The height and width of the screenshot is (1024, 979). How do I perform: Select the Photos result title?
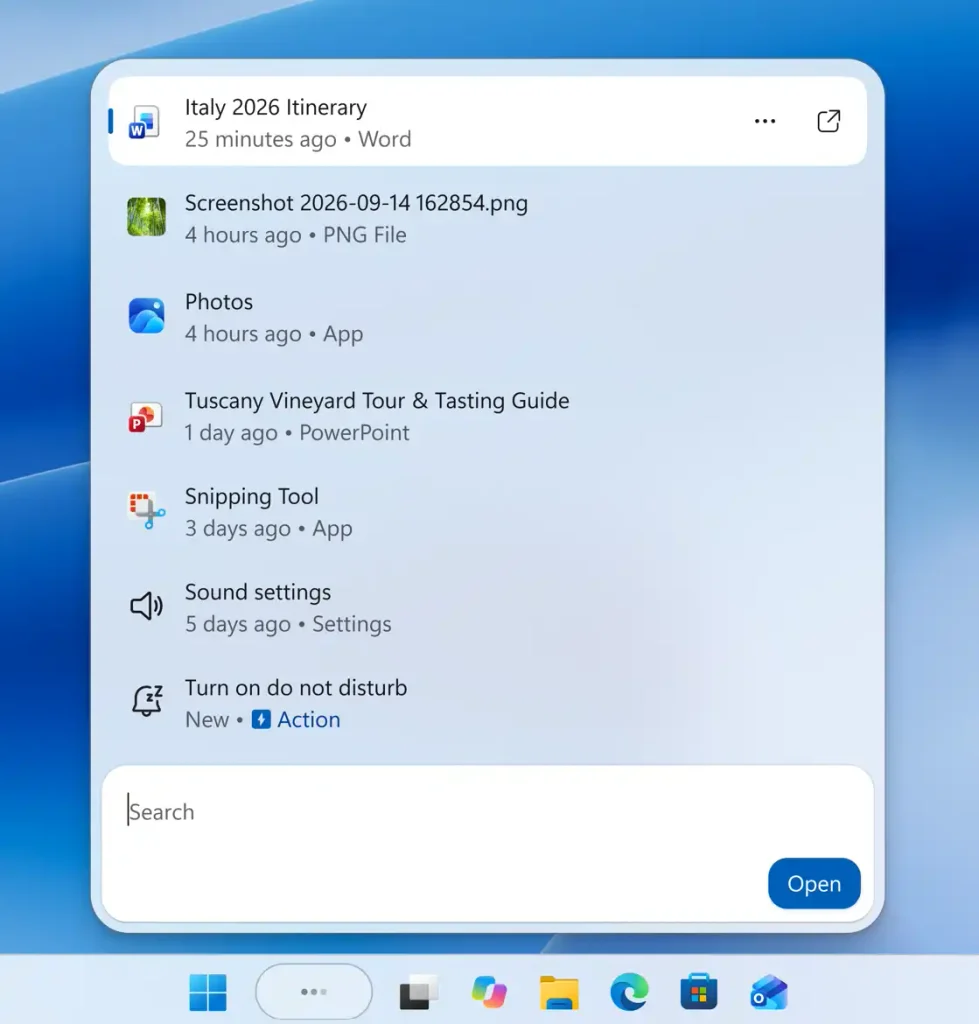click(219, 302)
